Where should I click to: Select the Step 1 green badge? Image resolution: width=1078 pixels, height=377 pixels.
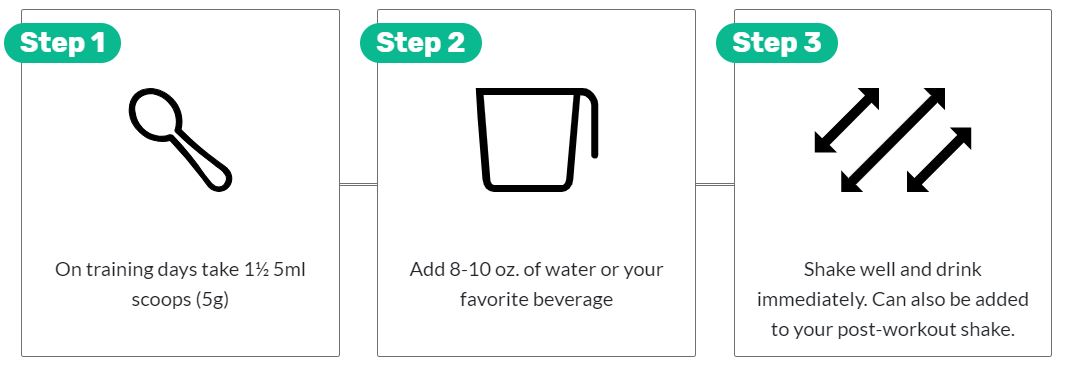pyautogui.click(x=62, y=43)
